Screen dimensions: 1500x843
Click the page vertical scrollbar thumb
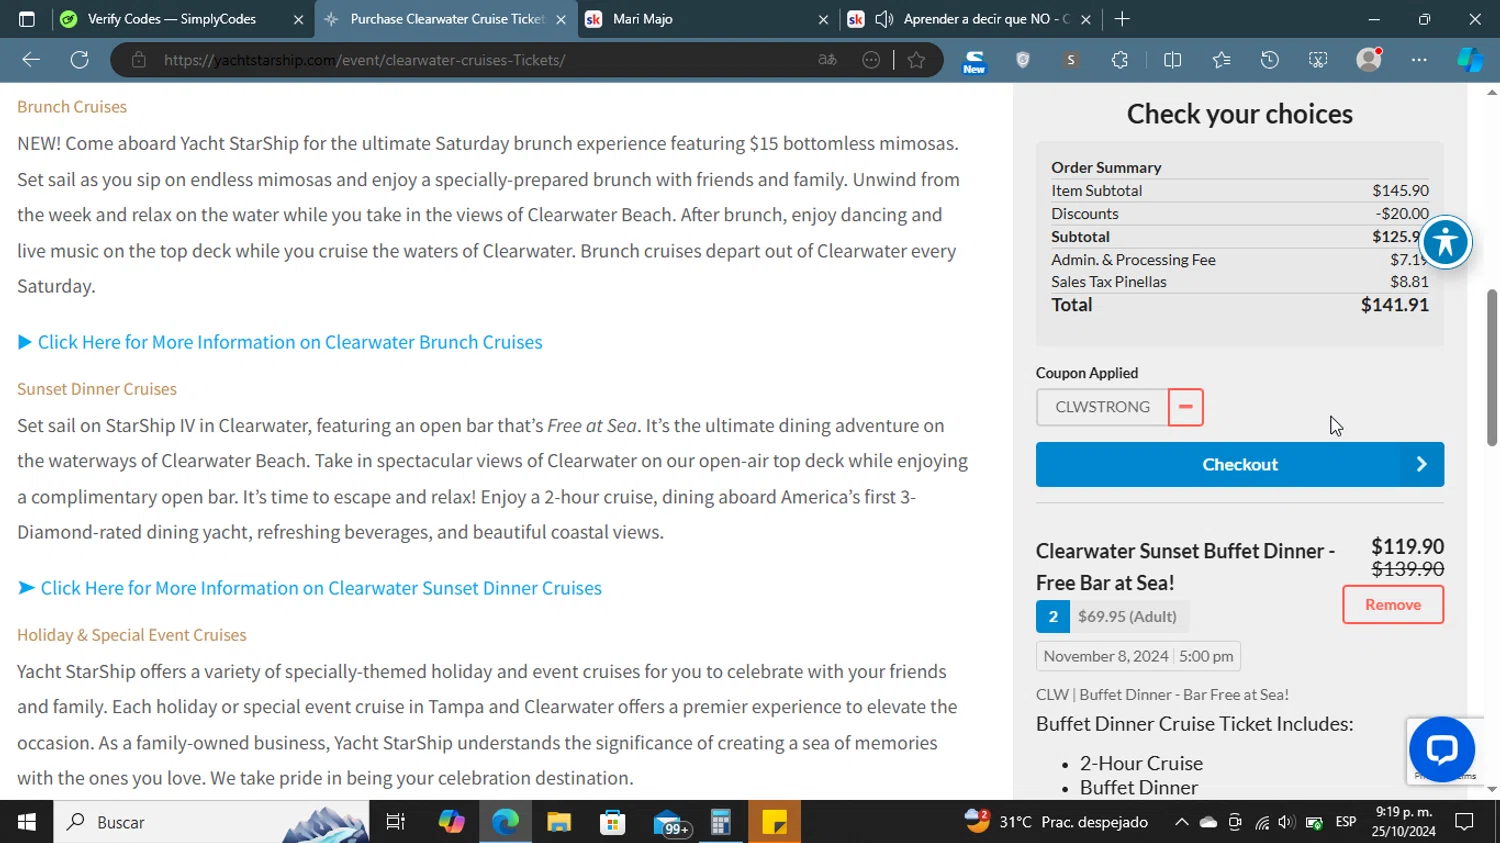tap(1492, 367)
